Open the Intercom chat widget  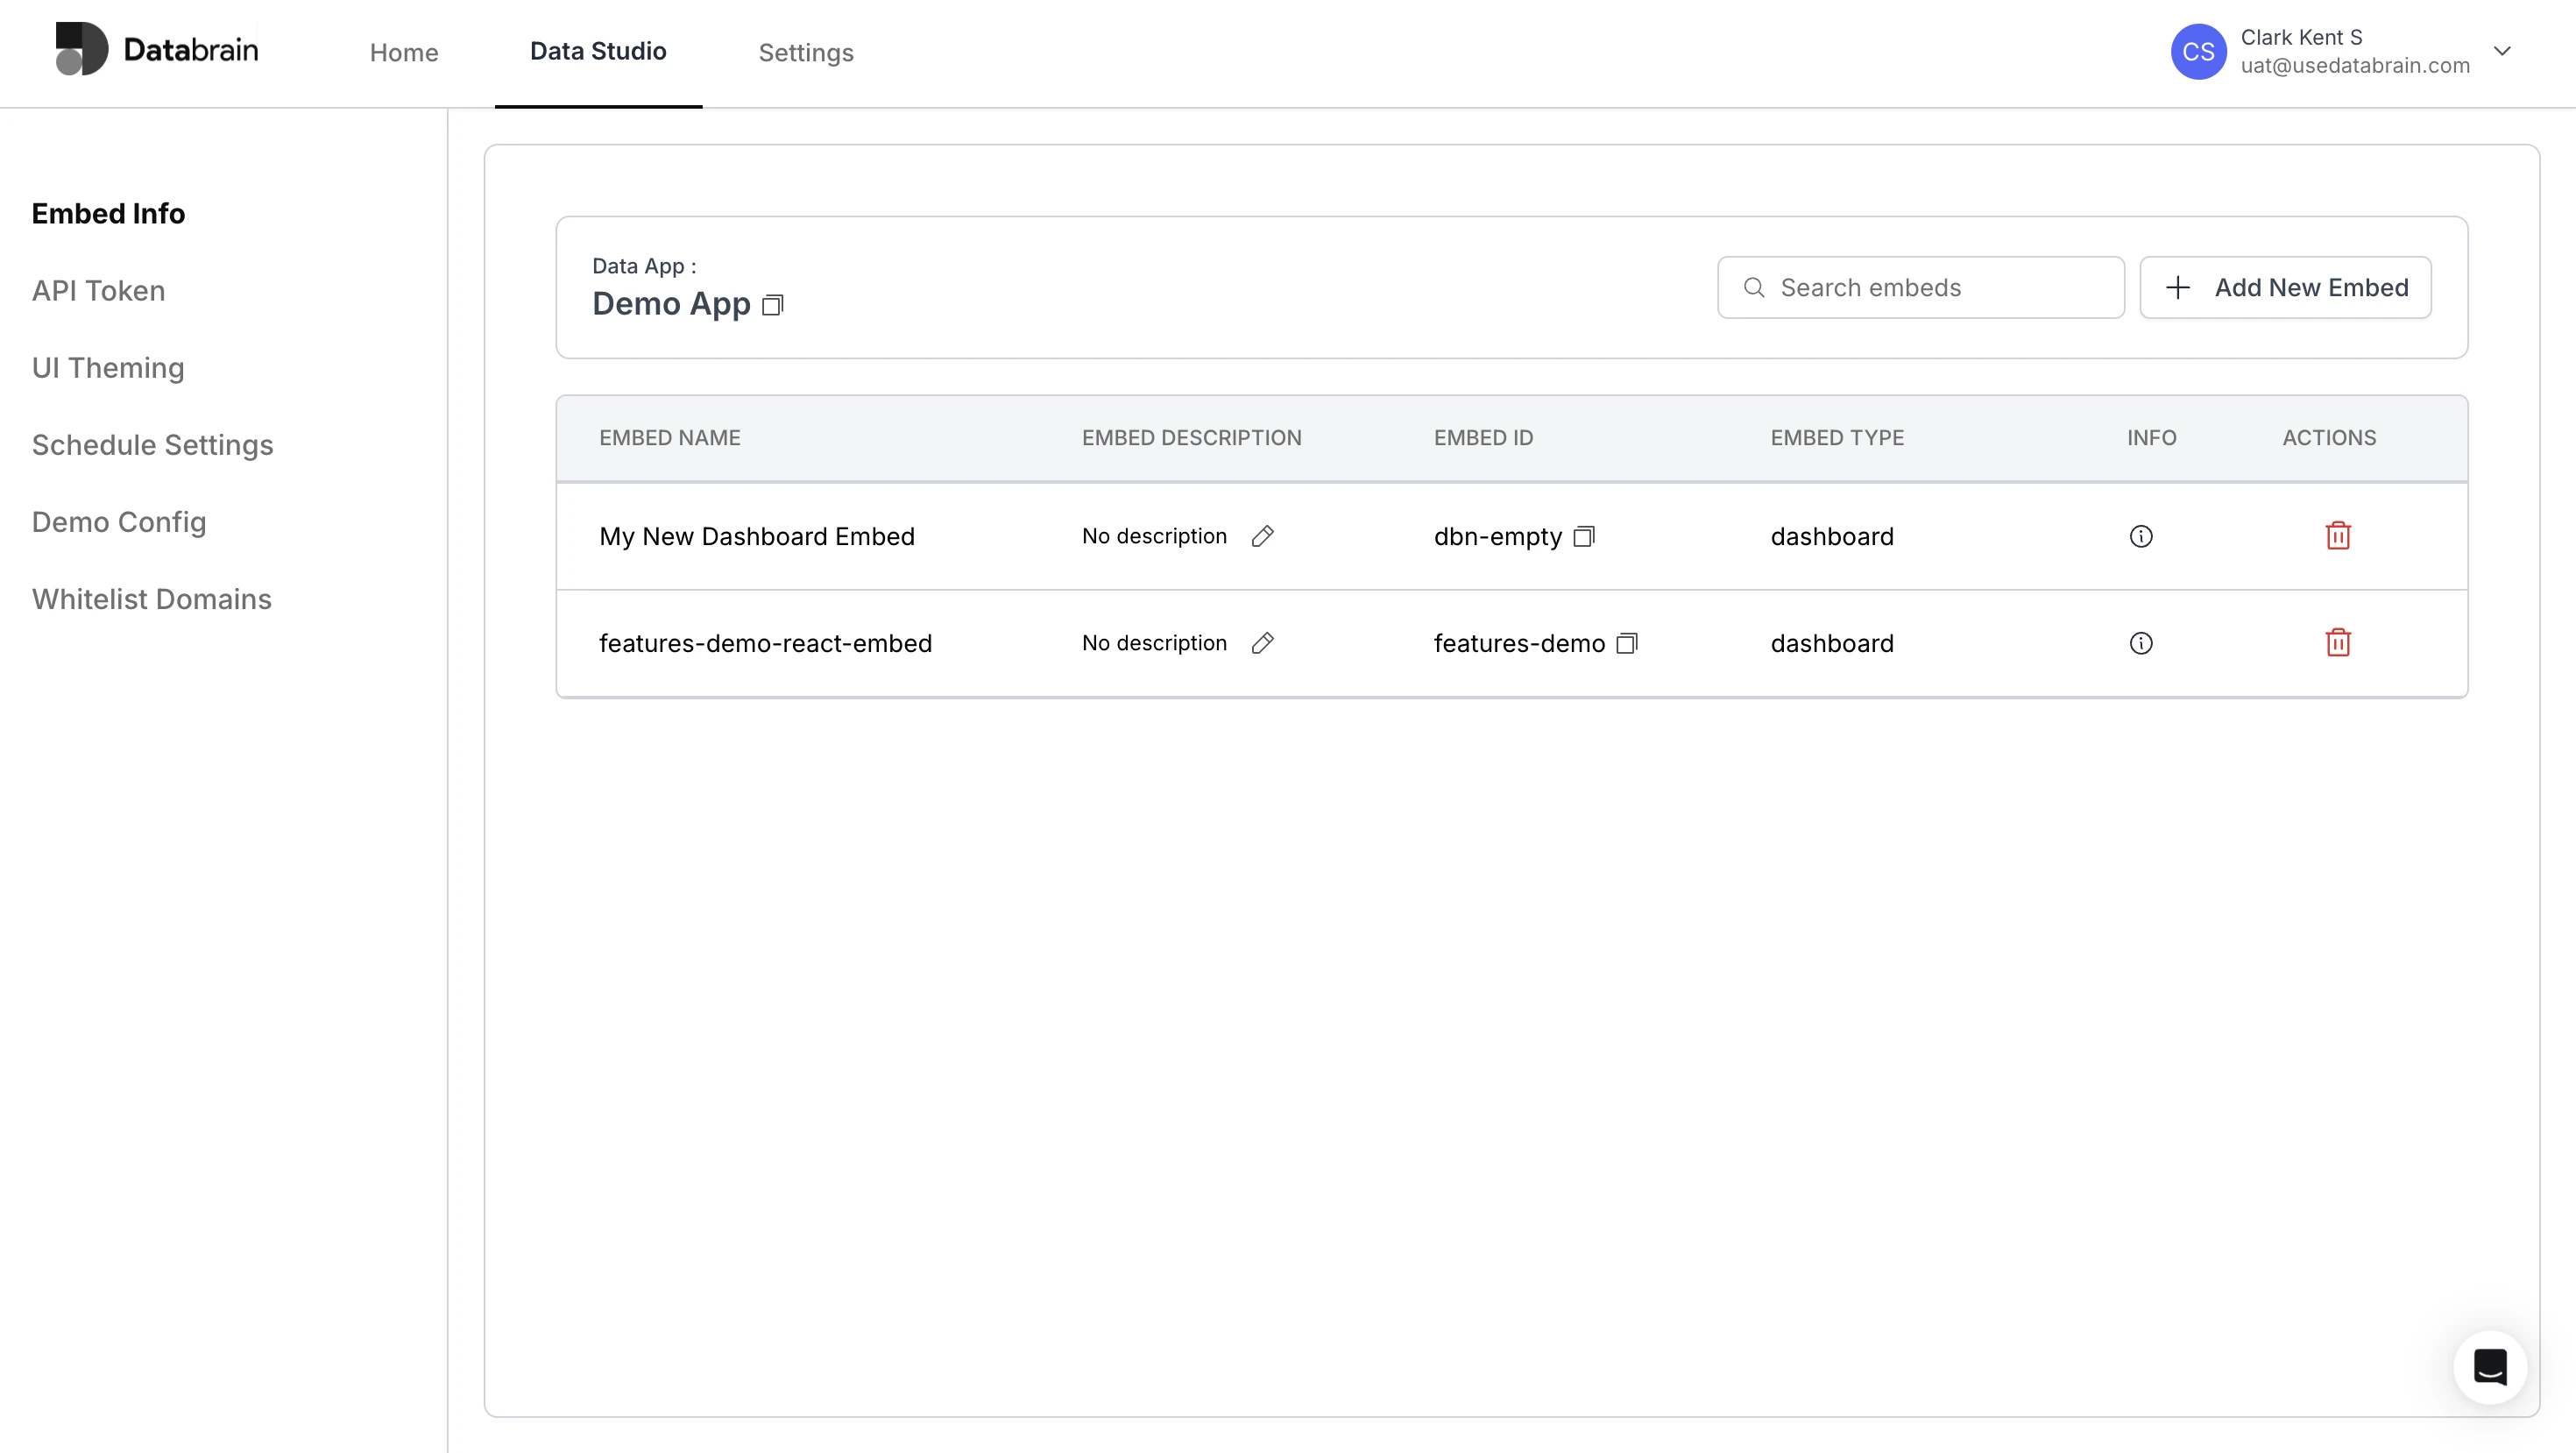[2490, 1367]
